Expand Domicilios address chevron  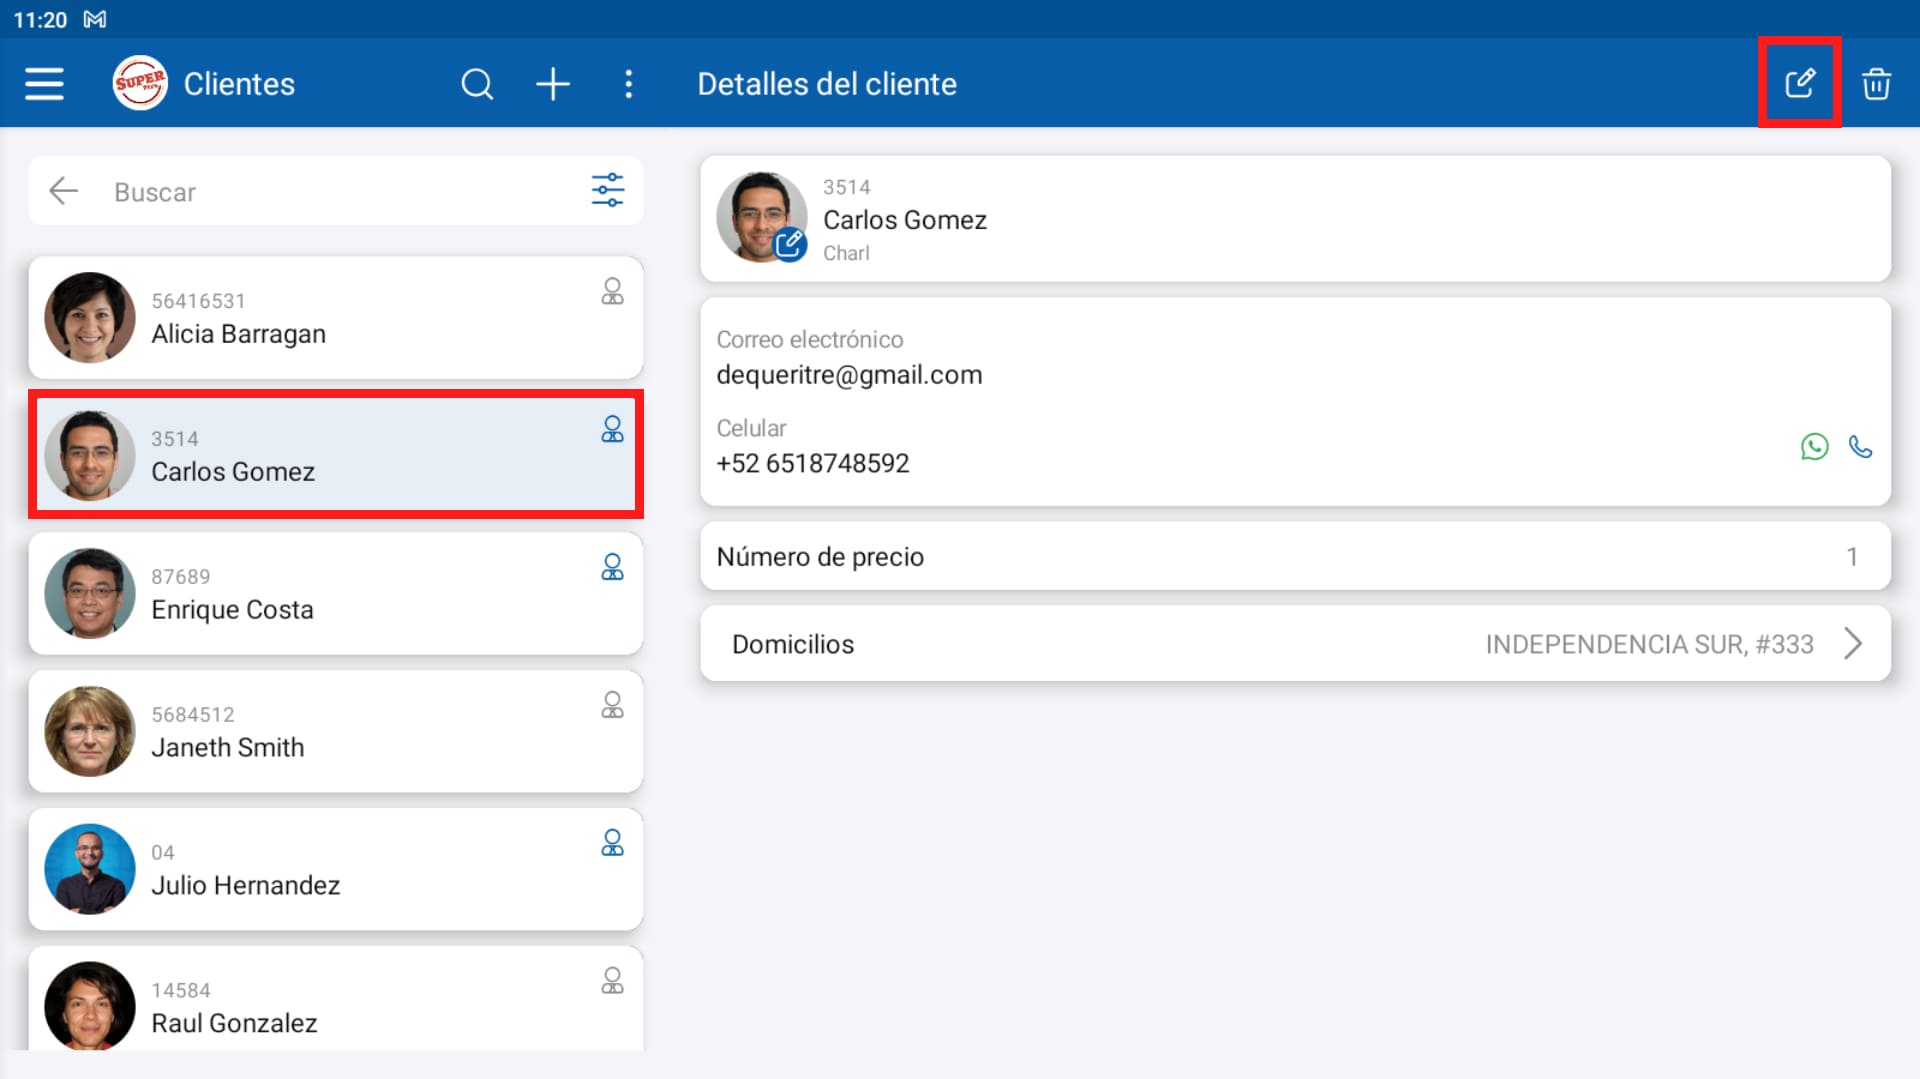tap(1852, 643)
